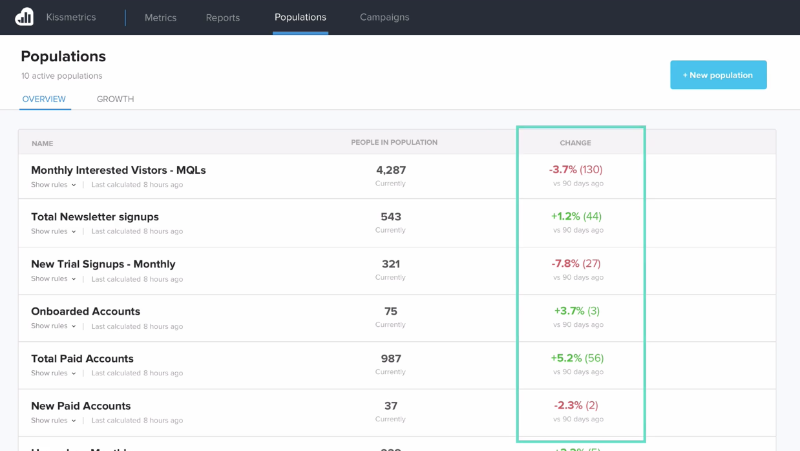Go to the Campaigns section
Screen dimensions: 800x451
pyautogui.click(x=384, y=17)
